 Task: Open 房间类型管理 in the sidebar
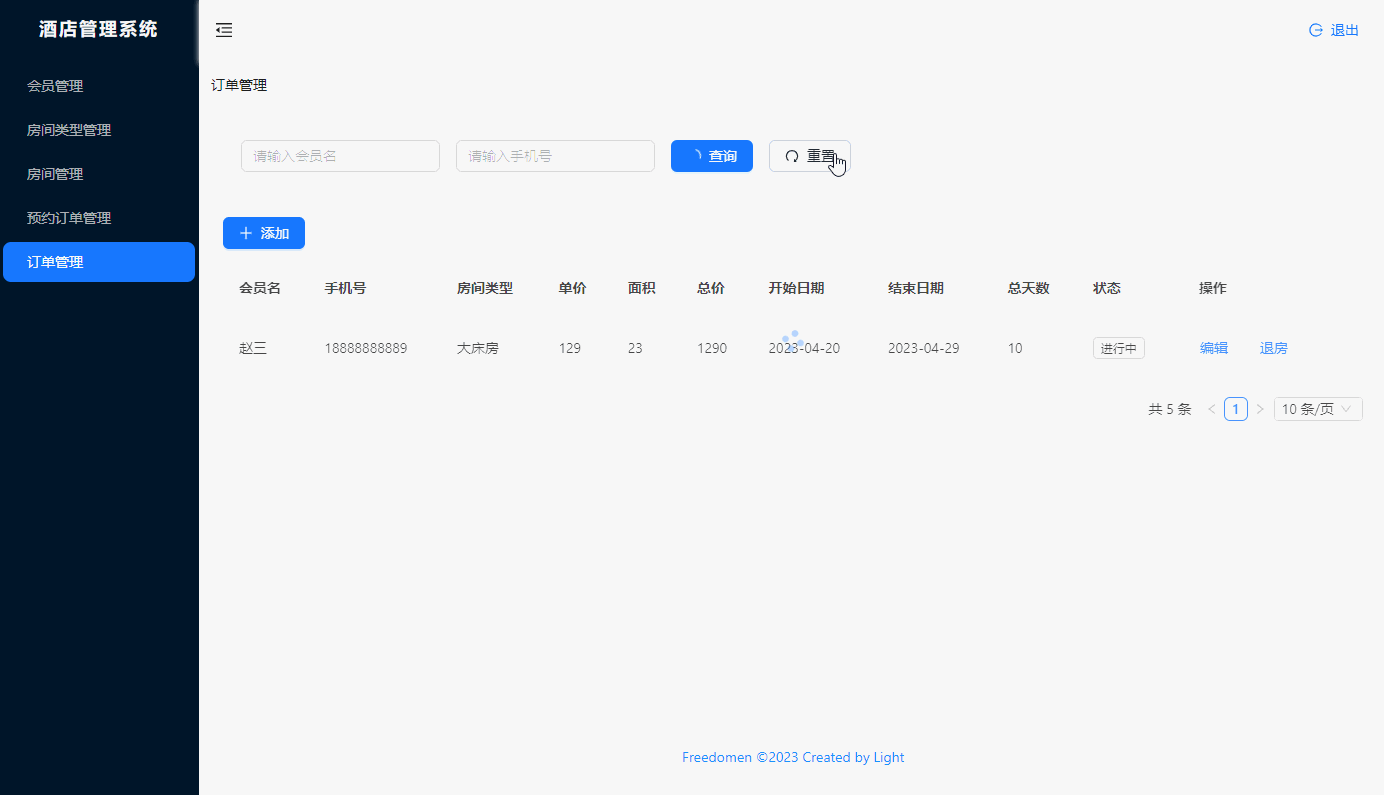coord(99,130)
